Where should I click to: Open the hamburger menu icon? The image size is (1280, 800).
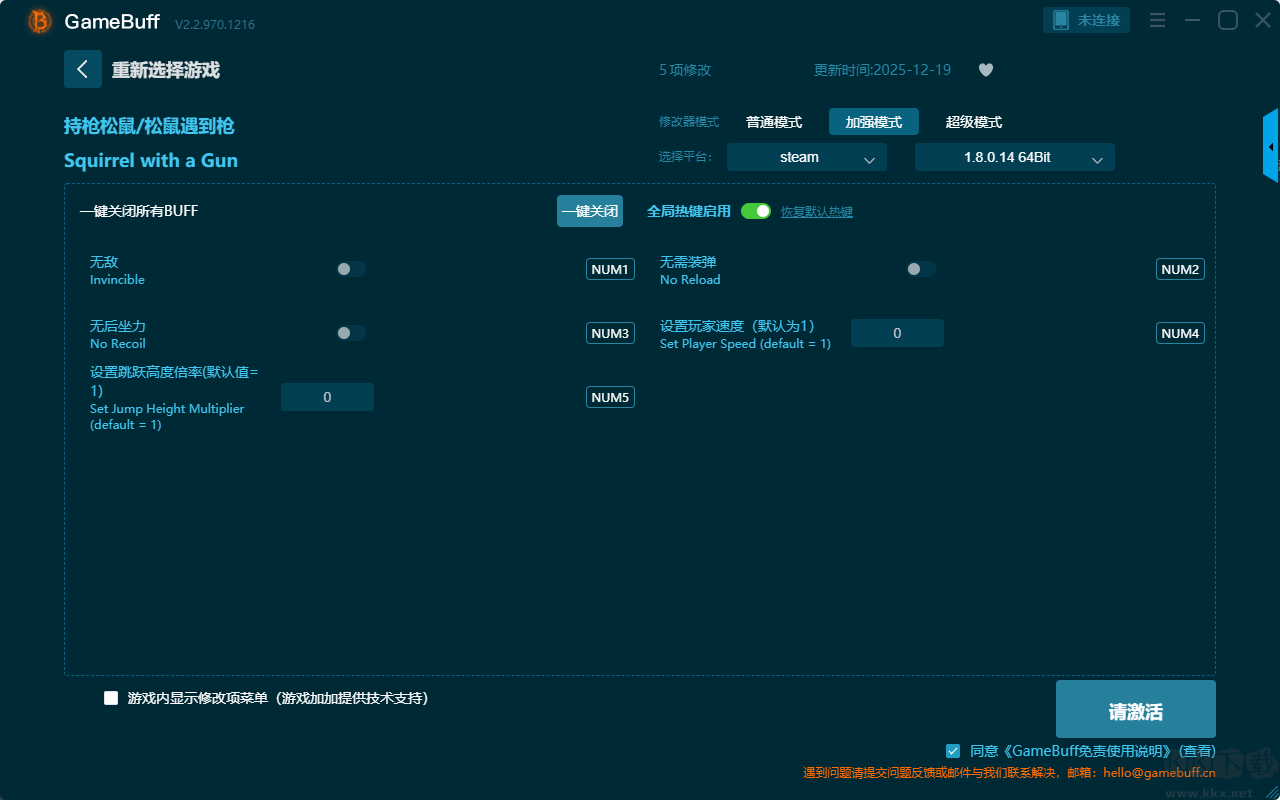(1157, 20)
